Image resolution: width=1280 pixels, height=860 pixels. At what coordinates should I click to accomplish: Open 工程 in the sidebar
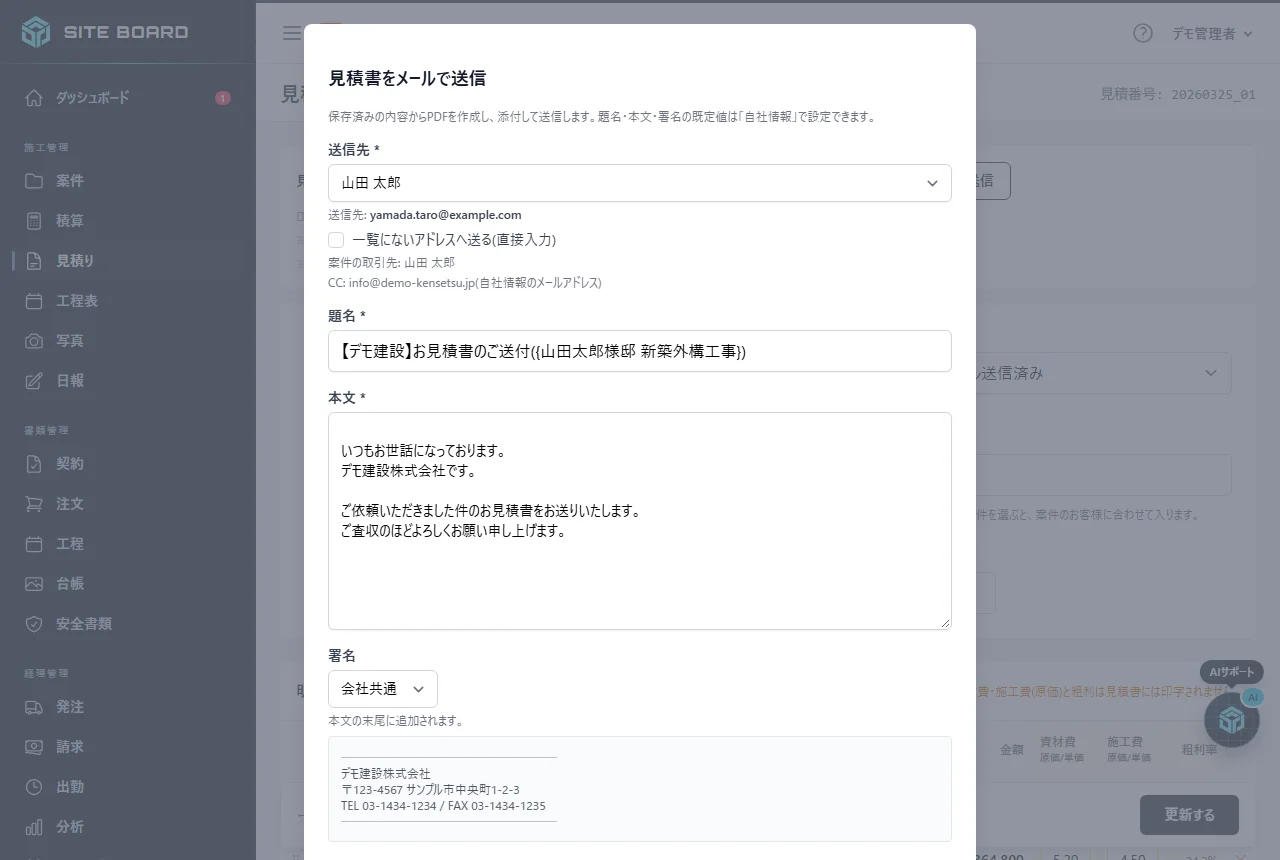pyautogui.click(x=70, y=544)
